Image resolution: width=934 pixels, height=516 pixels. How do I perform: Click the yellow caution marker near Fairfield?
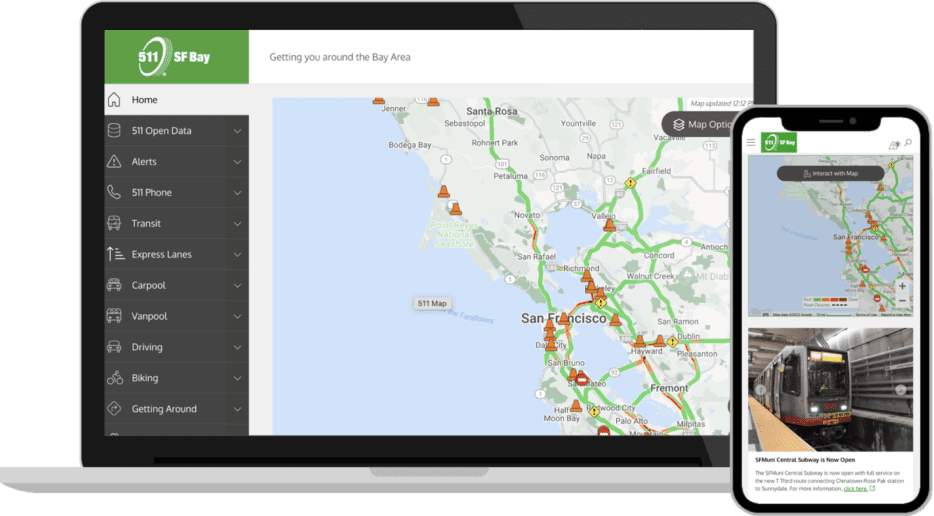coord(630,183)
